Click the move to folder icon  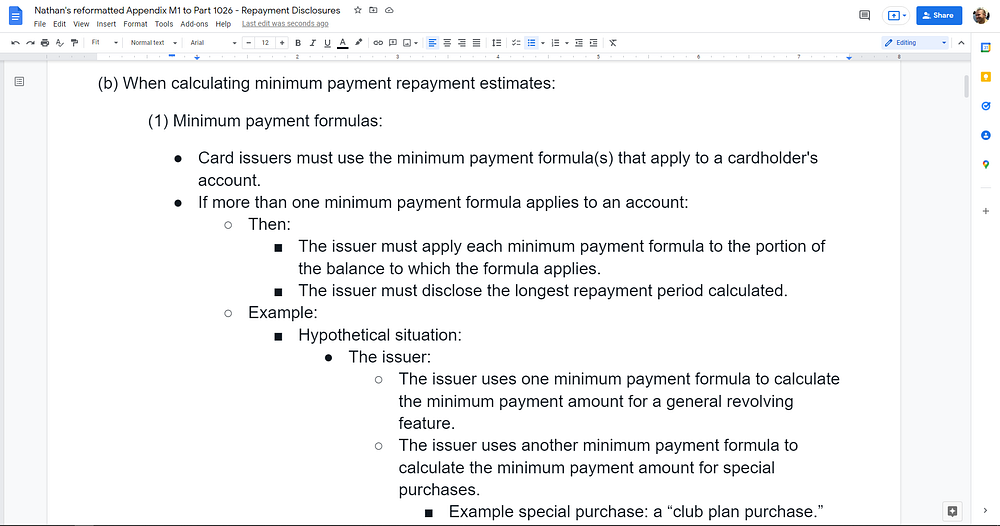click(373, 10)
